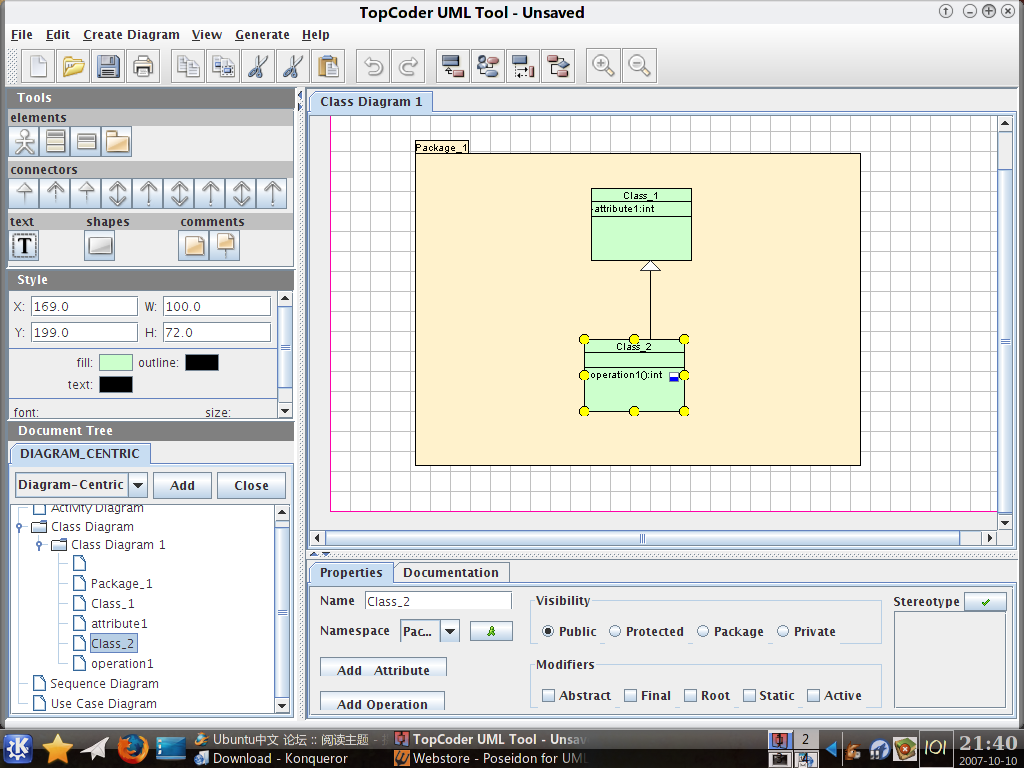Select the package folder element tool
Image resolution: width=1024 pixels, height=768 pixels.
tap(117, 142)
